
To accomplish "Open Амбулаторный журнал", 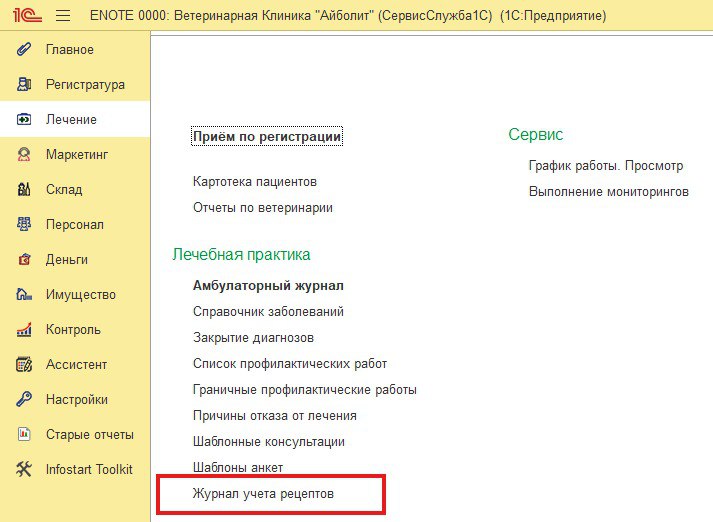I will pyautogui.click(x=268, y=286).
